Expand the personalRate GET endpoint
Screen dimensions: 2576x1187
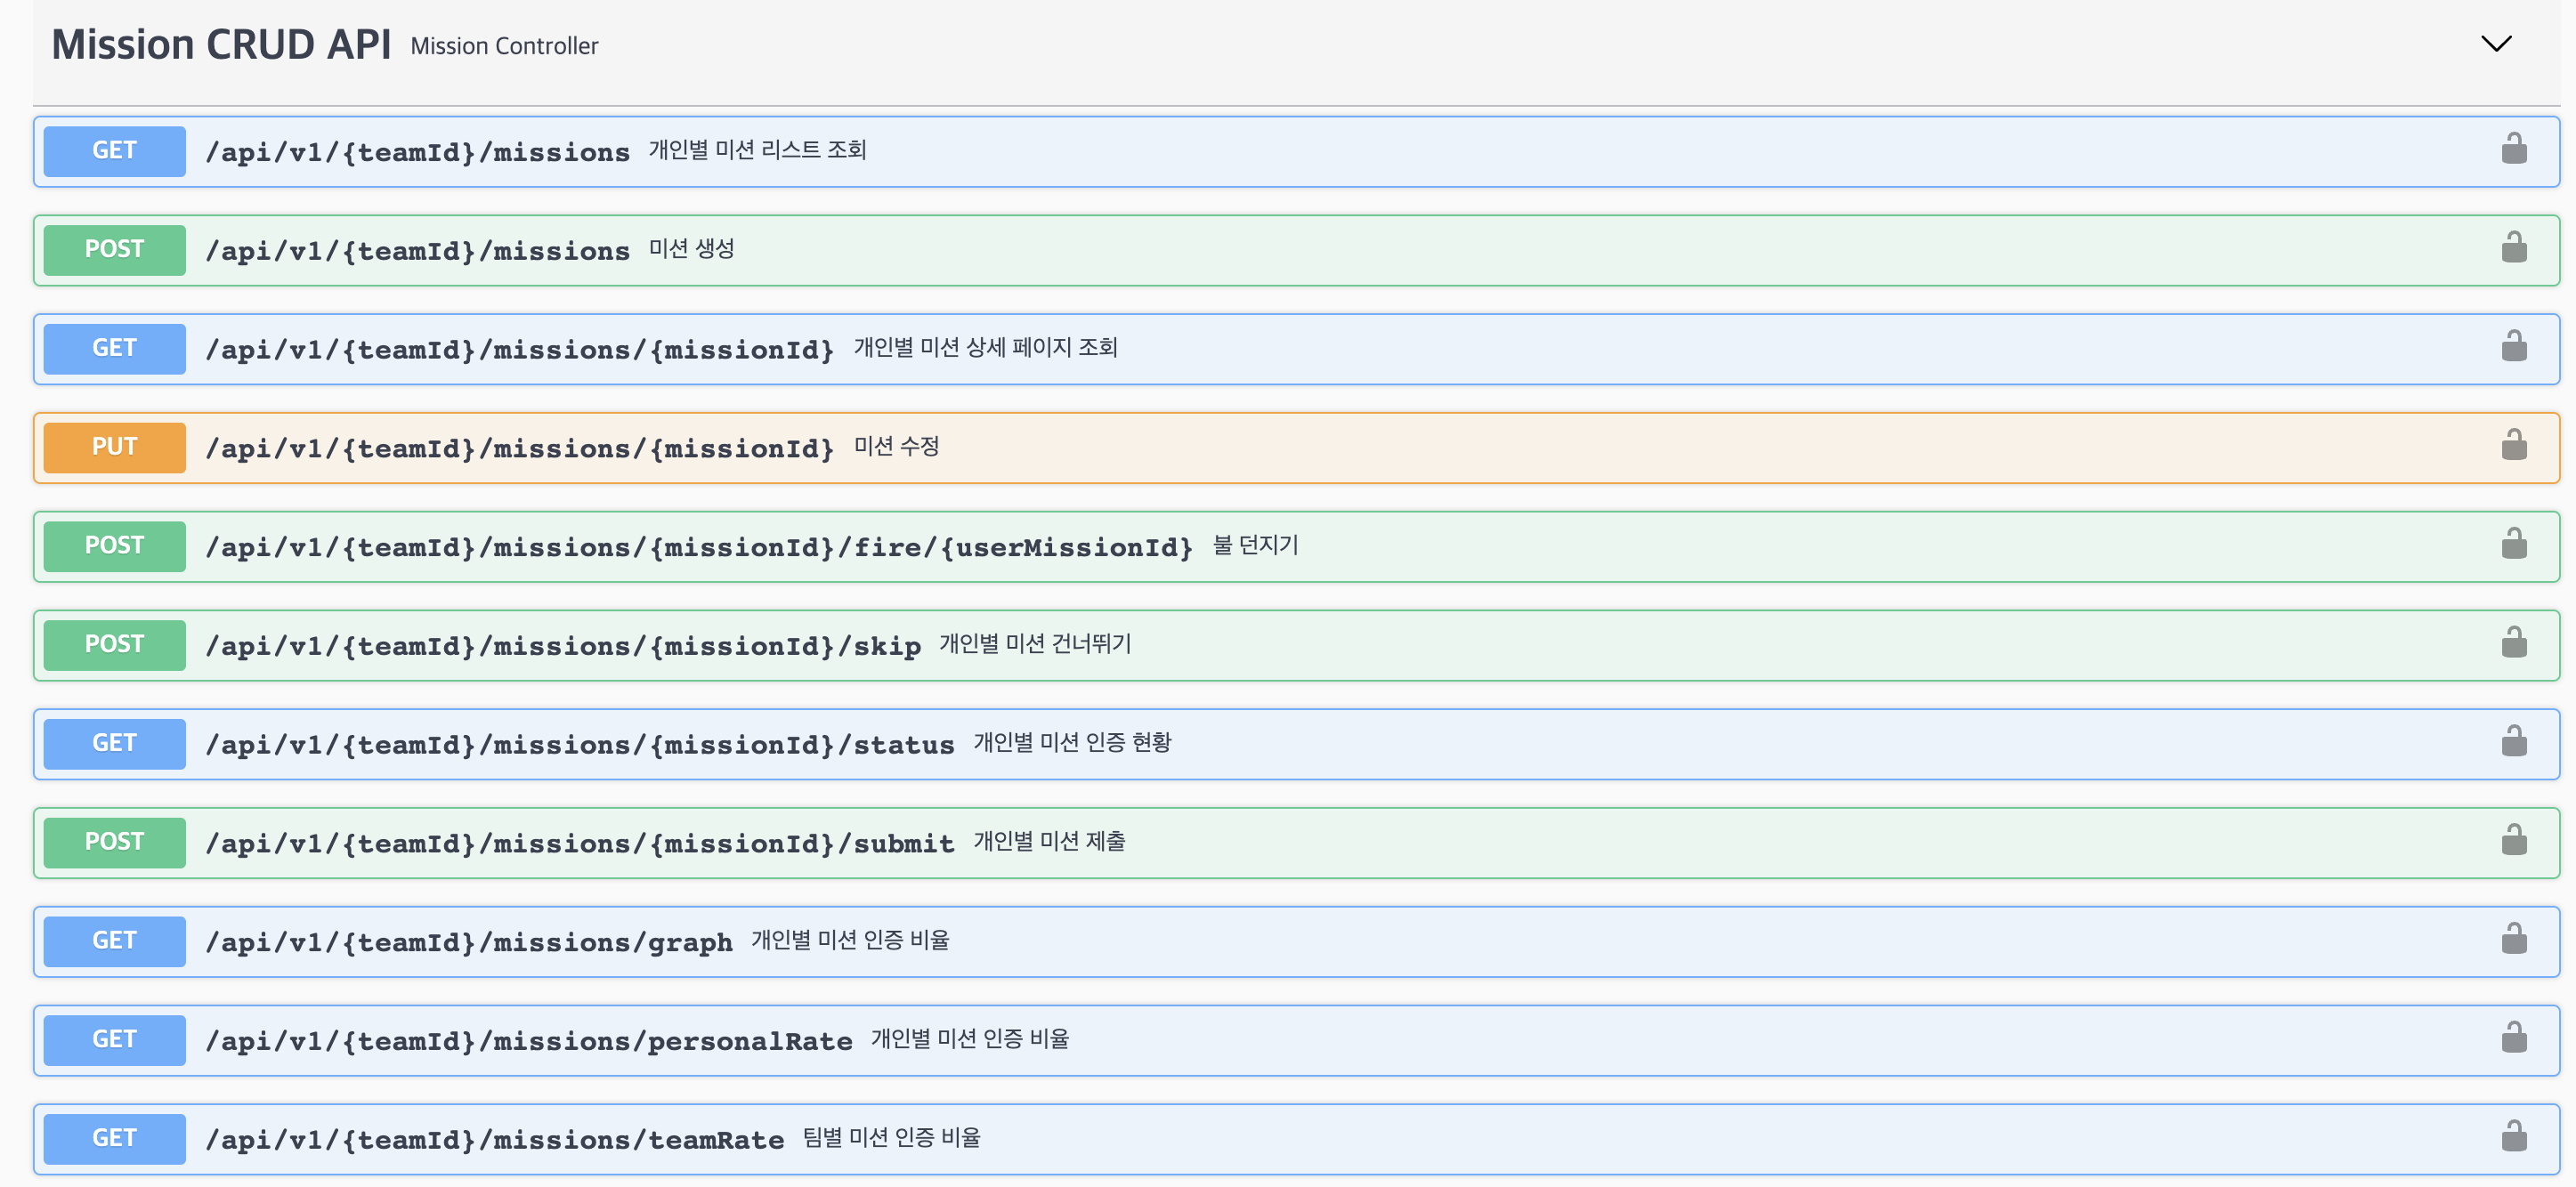click(528, 1041)
